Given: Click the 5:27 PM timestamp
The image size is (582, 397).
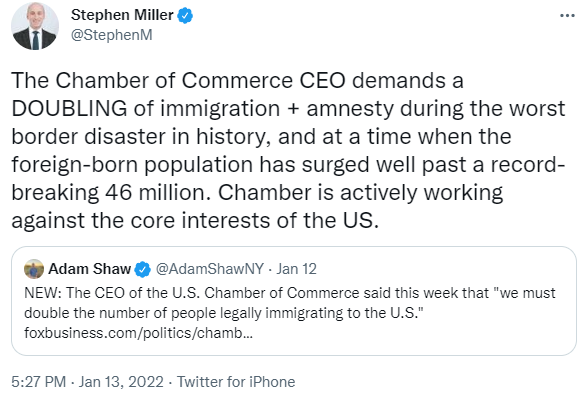Looking at the screenshot, I should [x=39, y=381].
